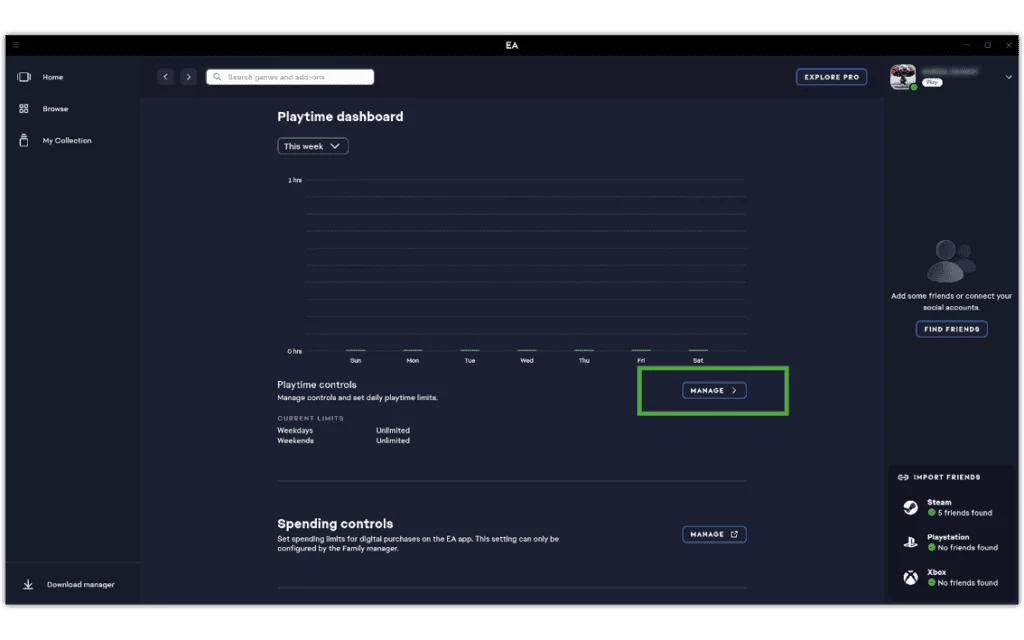Manage the Spending controls
This screenshot has height=640, width=1024.
[x=714, y=534]
